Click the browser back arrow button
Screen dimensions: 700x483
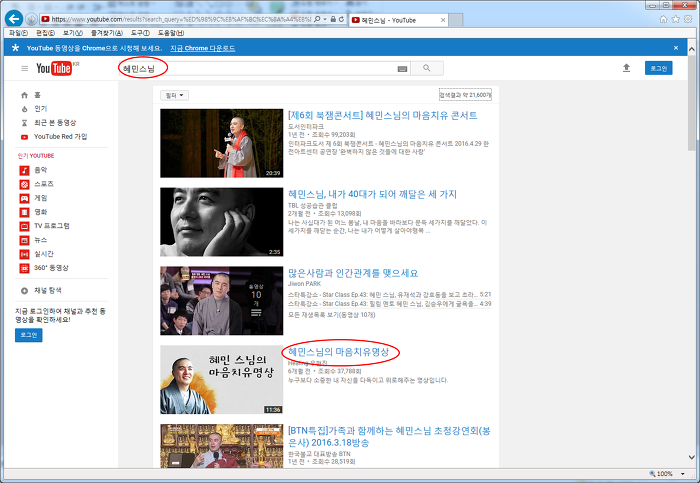(x=14, y=18)
